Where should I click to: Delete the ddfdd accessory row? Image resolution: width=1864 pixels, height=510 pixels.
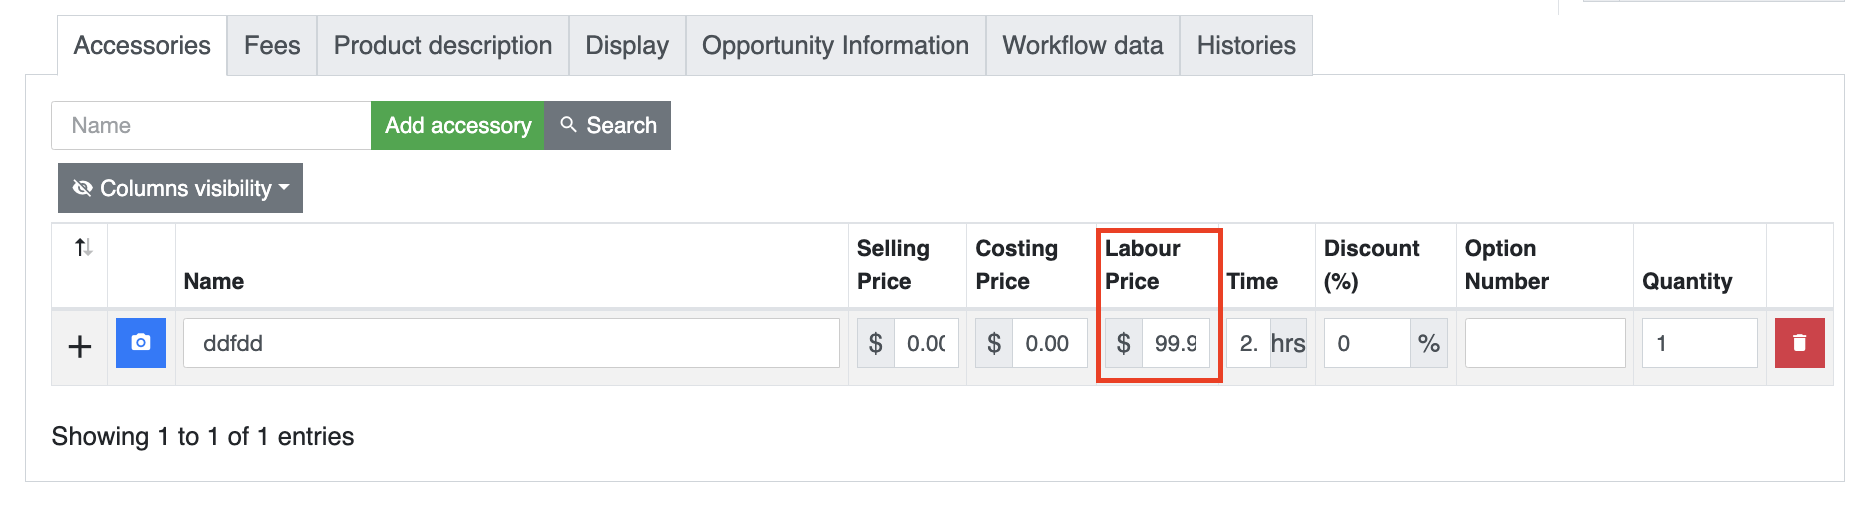[1799, 343]
